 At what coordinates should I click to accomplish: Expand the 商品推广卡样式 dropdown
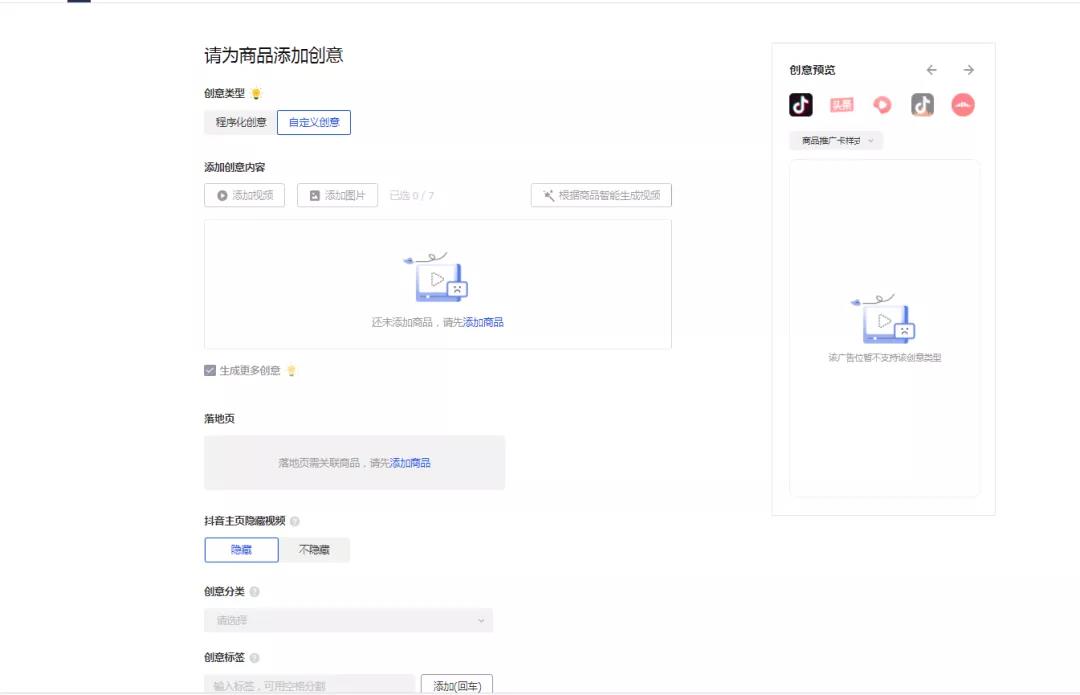tap(836, 141)
